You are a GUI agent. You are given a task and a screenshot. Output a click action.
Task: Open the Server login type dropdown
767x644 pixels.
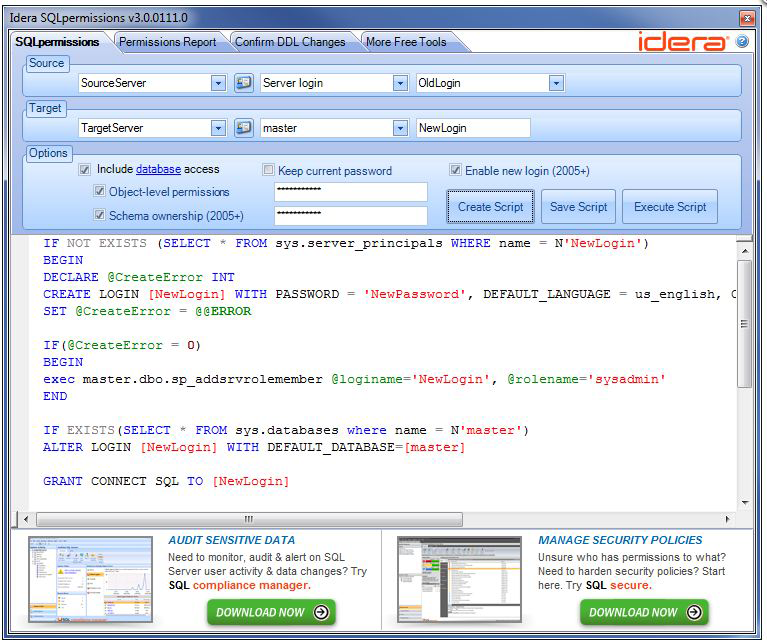click(x=400, y=83)
